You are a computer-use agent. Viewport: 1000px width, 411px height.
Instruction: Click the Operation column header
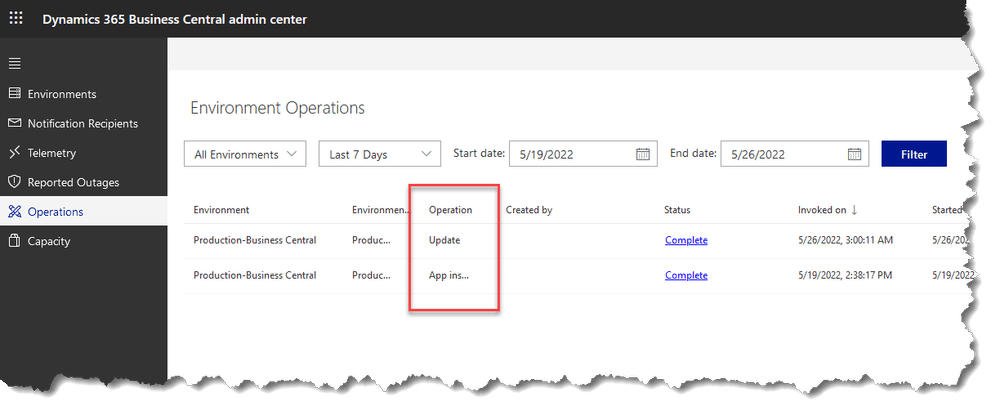pyautogui.click(x=450, y=210)
